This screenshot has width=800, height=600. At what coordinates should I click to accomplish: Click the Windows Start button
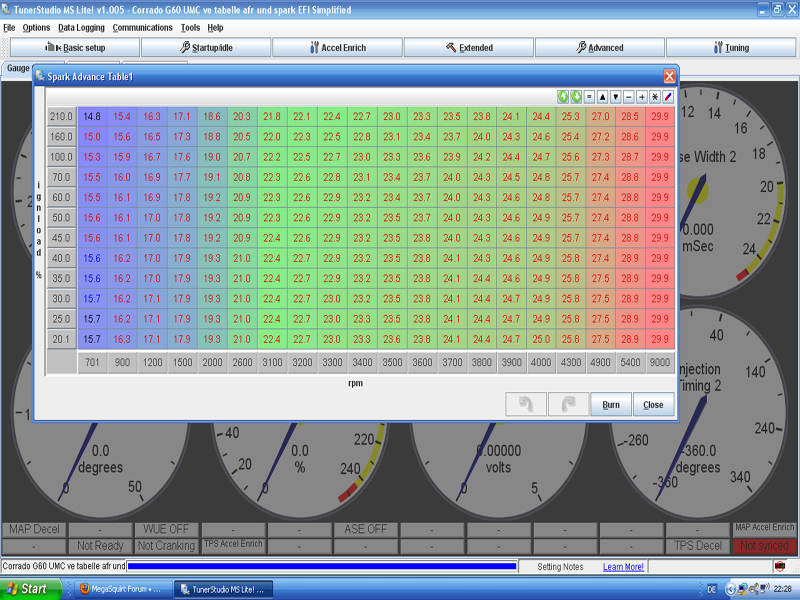click(32, 589)
